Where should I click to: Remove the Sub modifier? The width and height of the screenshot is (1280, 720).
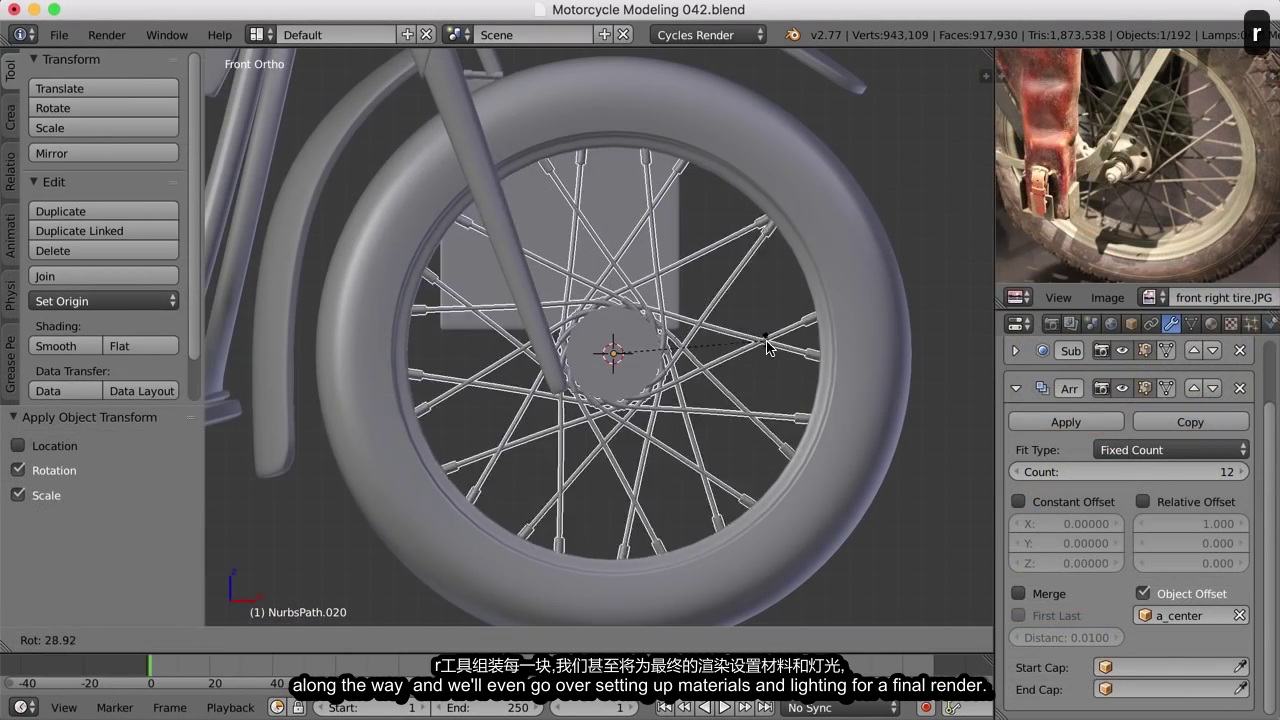(x=1240, y=350)
